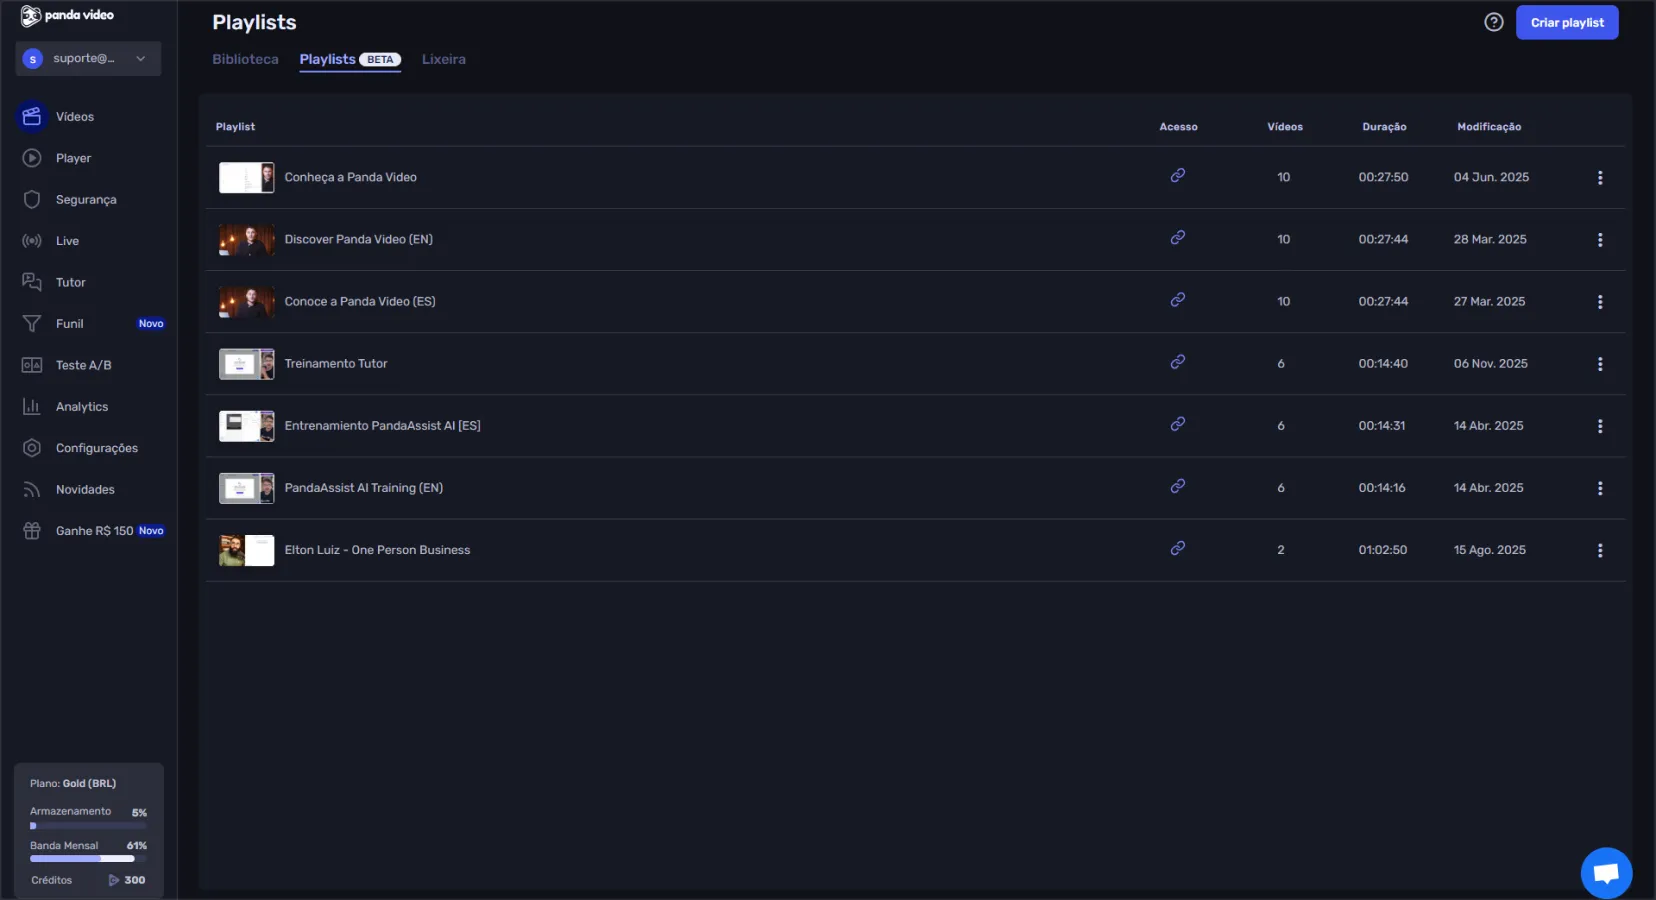Open more options for Treinamento Tutor
This screenshot has height=900, width=1656.
coord(1600,364)
